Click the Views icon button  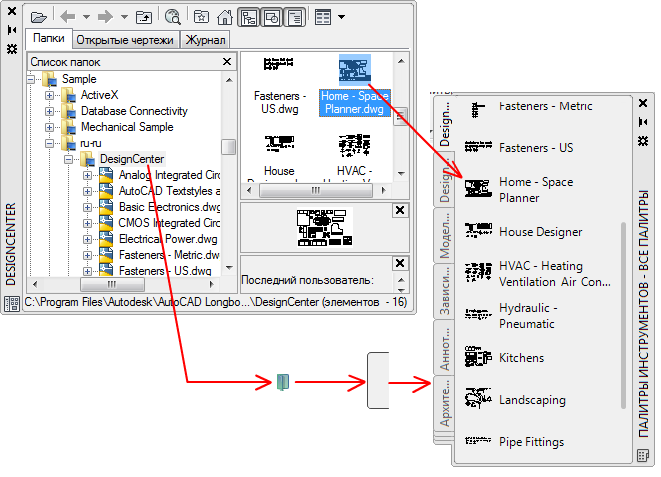point(323,17)
